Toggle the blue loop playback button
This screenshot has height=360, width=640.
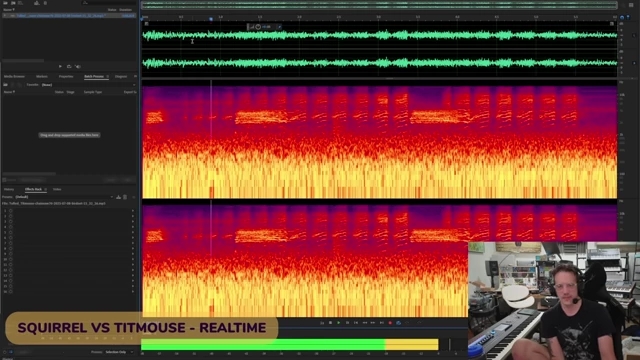pyautogui.click(x=399, y=323)
